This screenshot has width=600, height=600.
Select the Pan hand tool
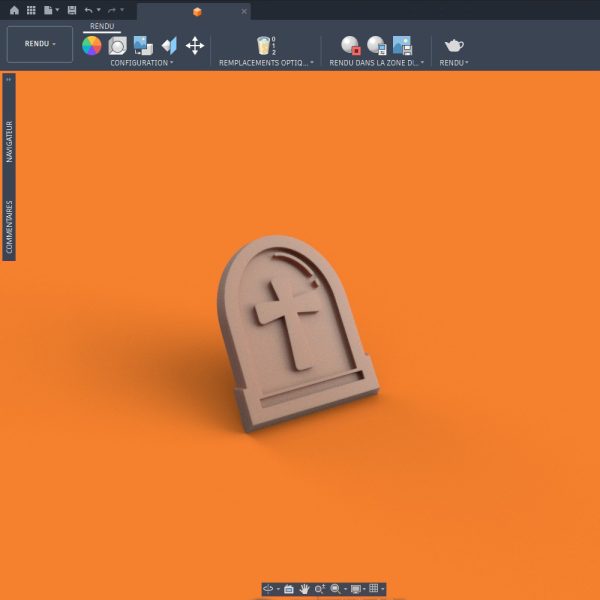point(304,589)
